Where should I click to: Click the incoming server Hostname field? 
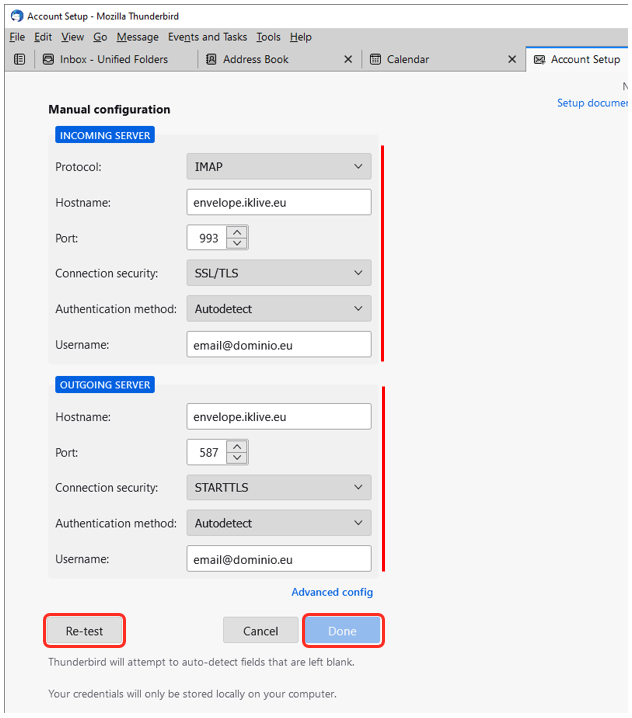pos(279,203)
